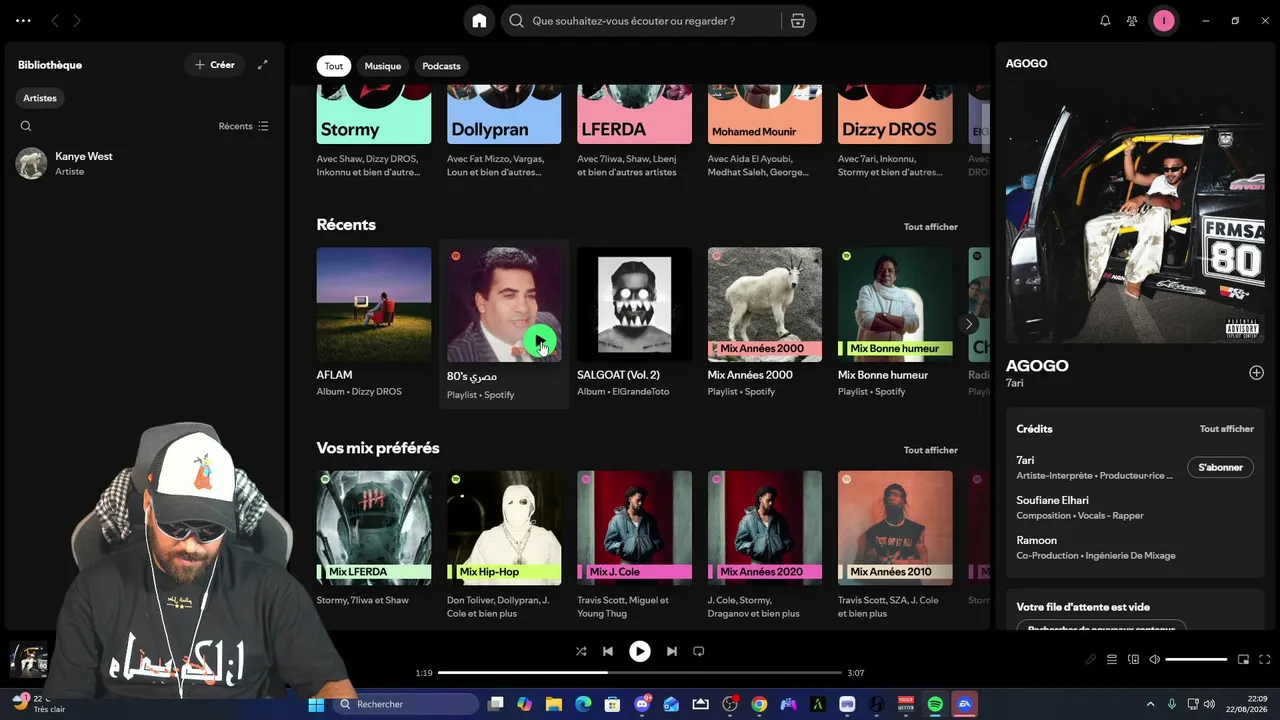Screen dimensions: 1280x720
Task: Open Google Chrome from the taskbar
Action: click(759, 705)
